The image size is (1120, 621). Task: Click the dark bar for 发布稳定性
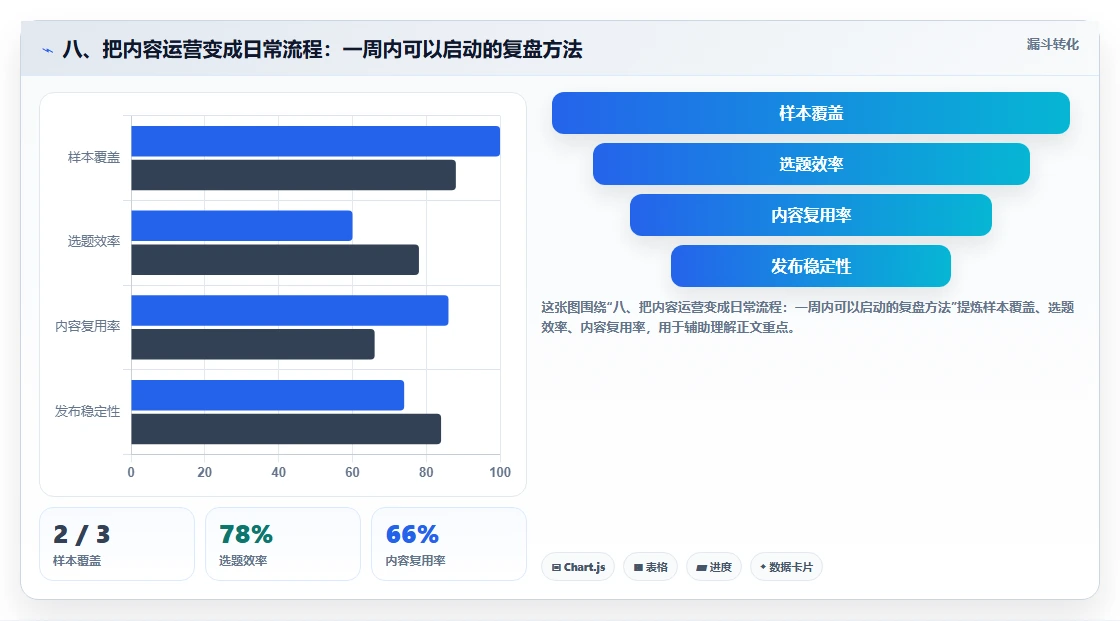(286, 429)
